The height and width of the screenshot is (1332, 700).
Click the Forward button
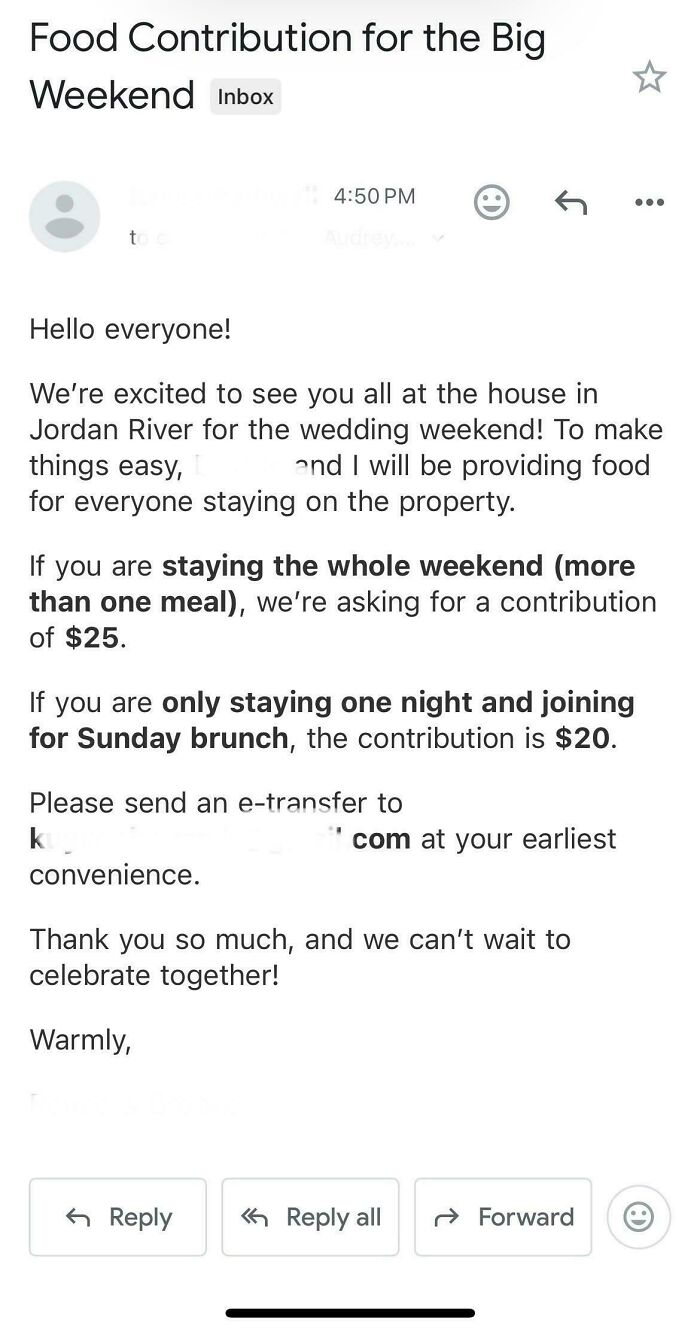[503, 1217]
